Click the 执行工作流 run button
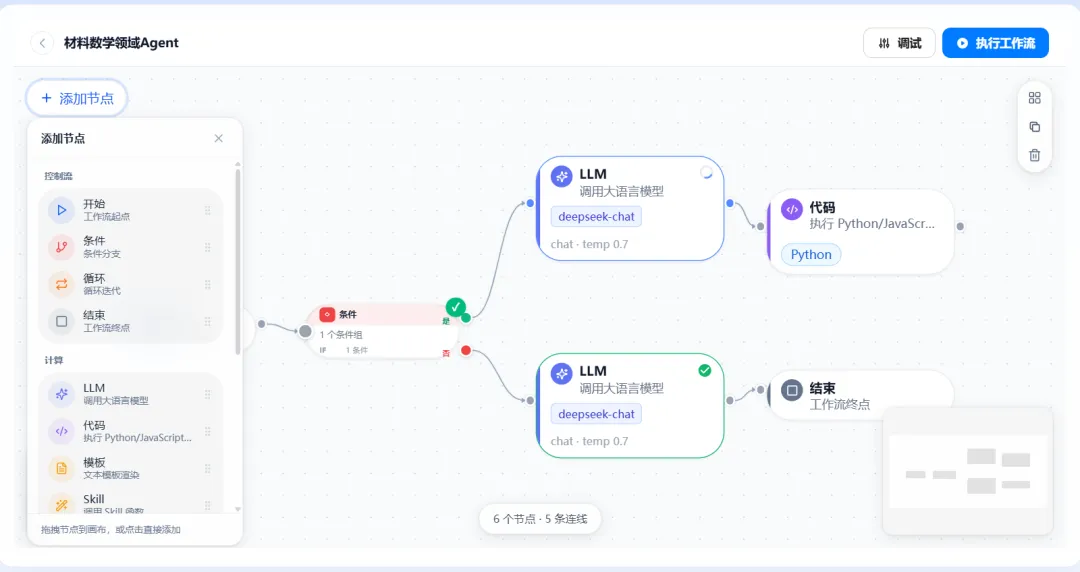 tap(995, 43)
